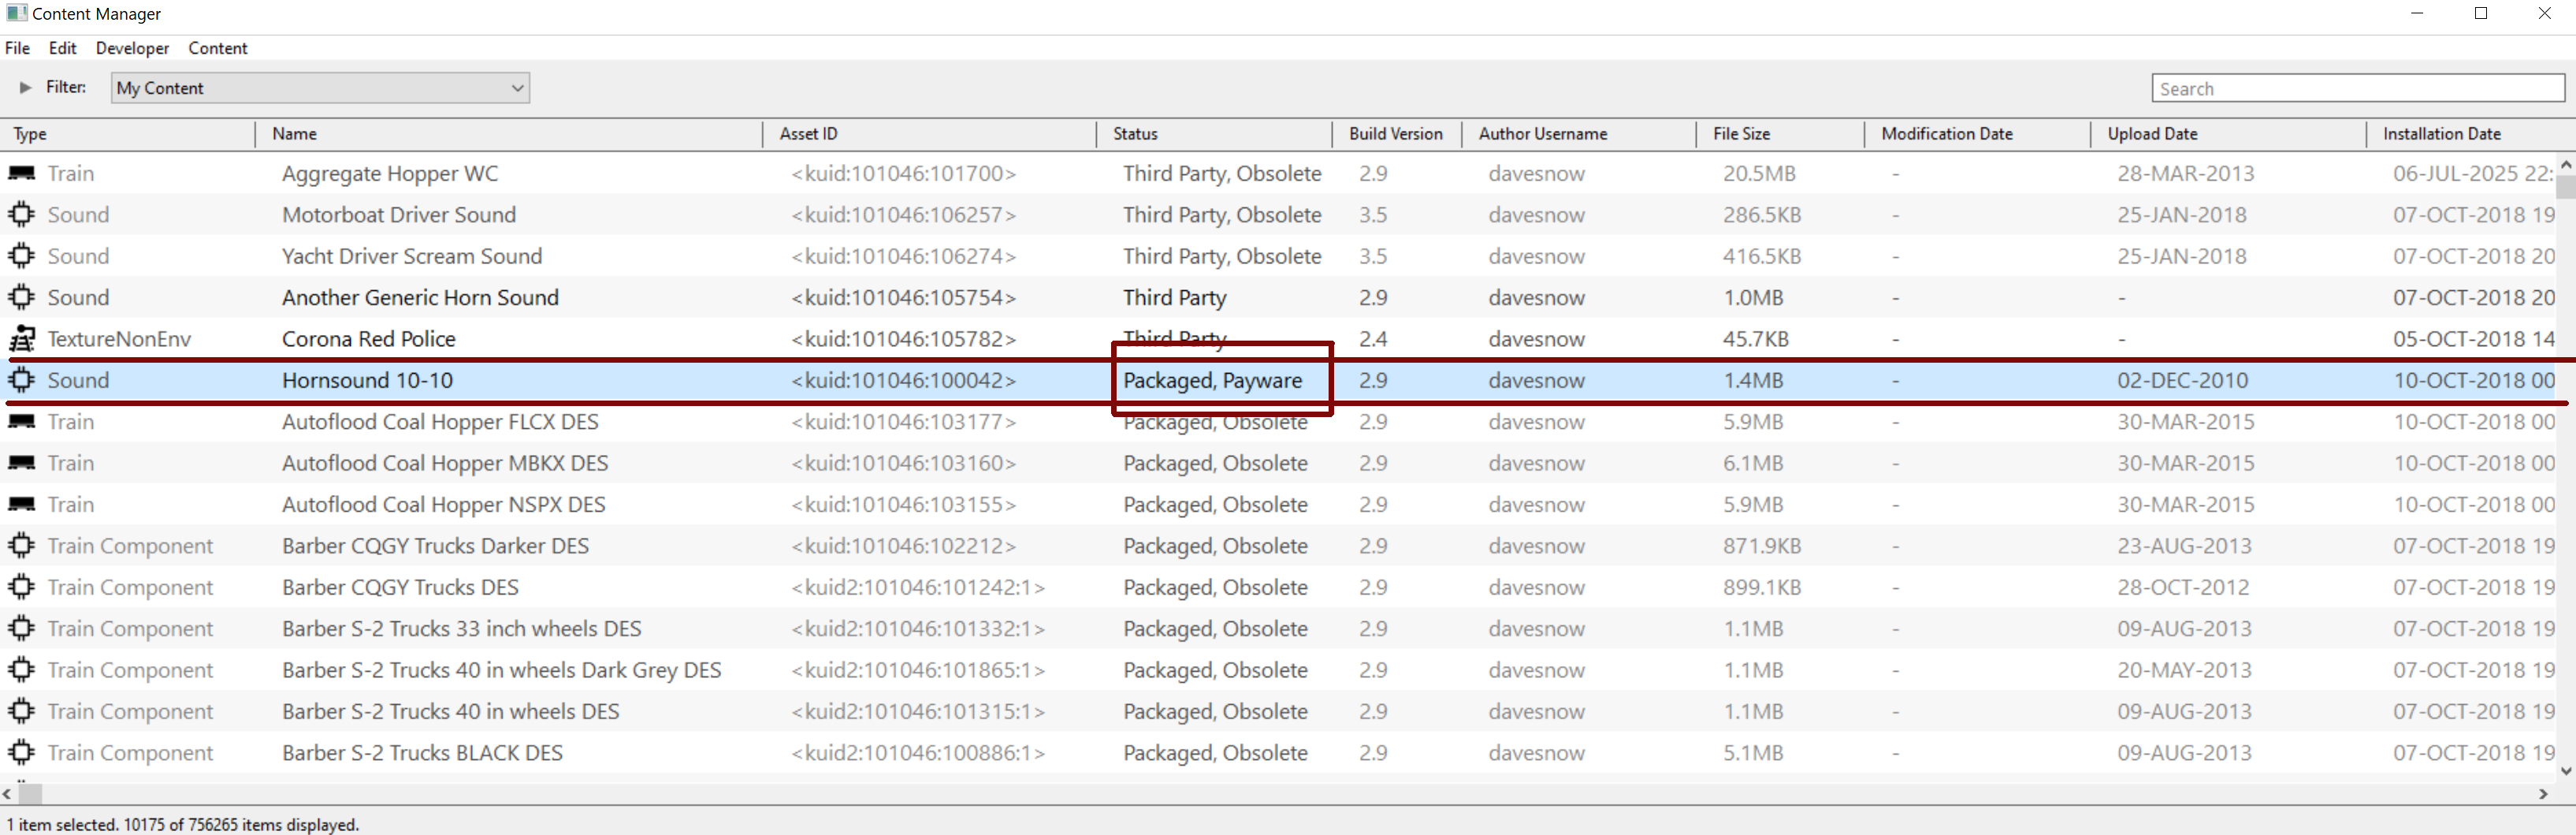Click file size 871.9KB cell

(x=1761, y=546)
